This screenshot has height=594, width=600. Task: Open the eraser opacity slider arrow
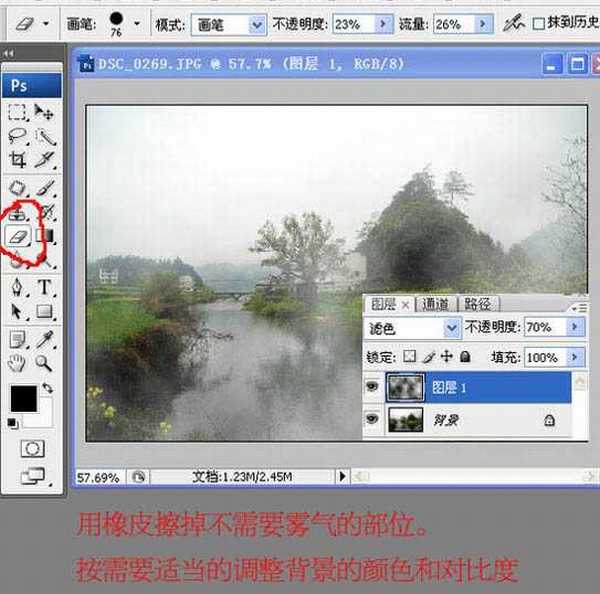(383, 24)
